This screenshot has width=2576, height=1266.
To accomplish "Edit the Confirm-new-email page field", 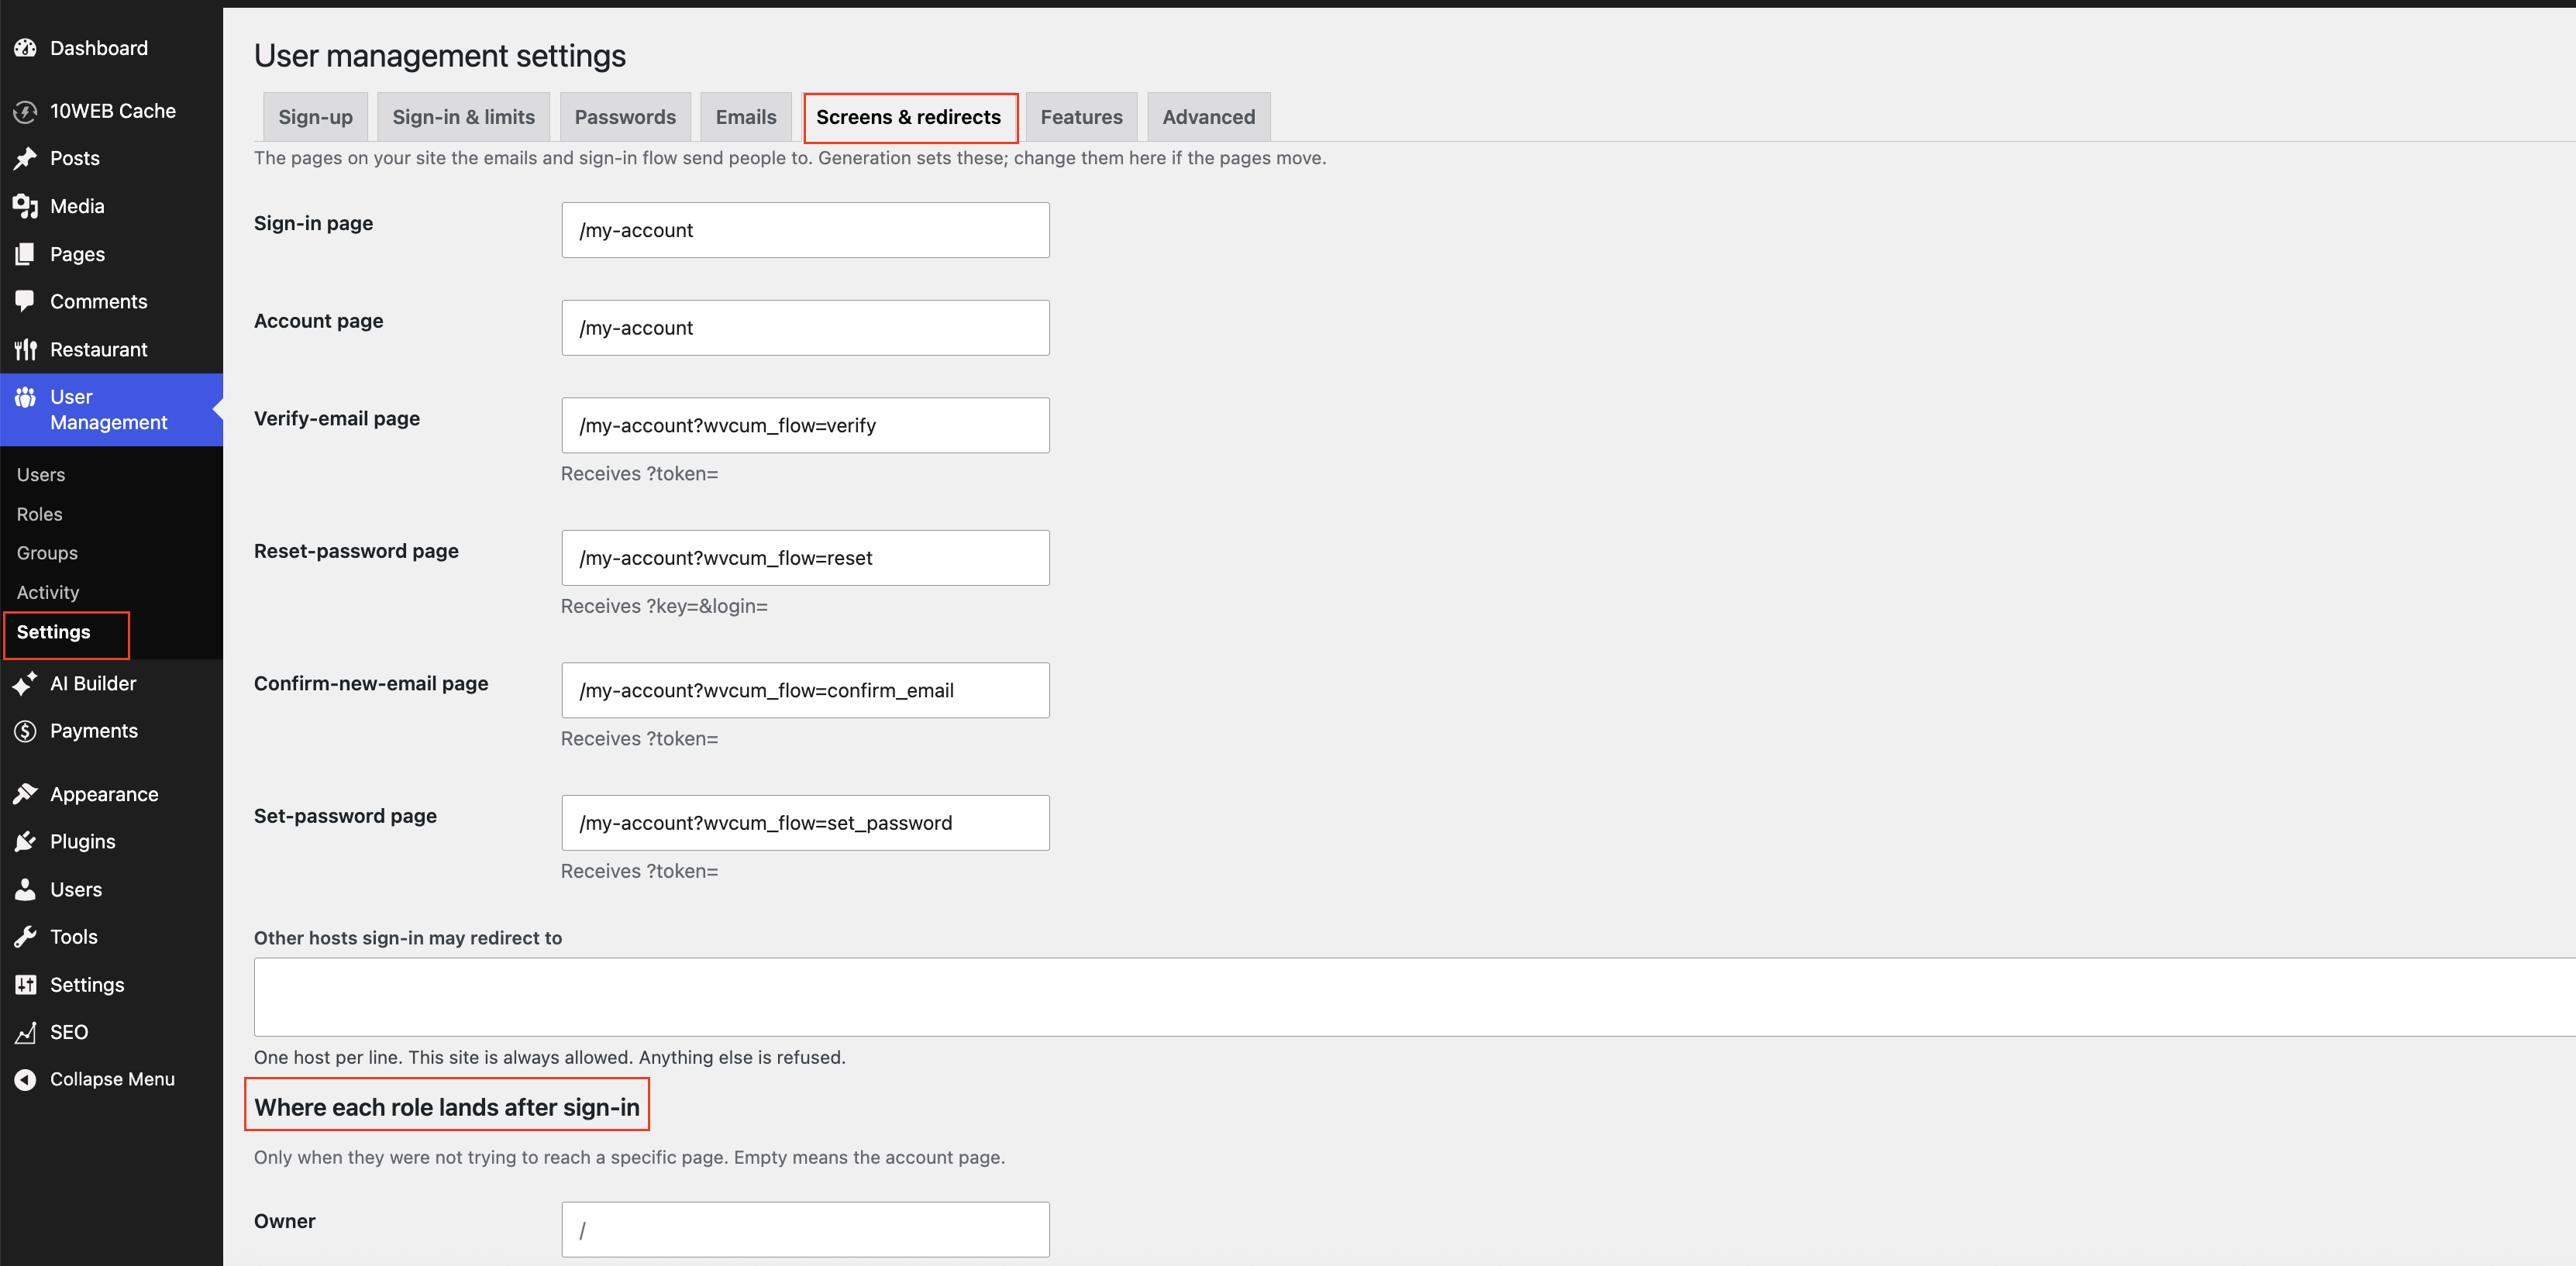I will tap(805, 690).
